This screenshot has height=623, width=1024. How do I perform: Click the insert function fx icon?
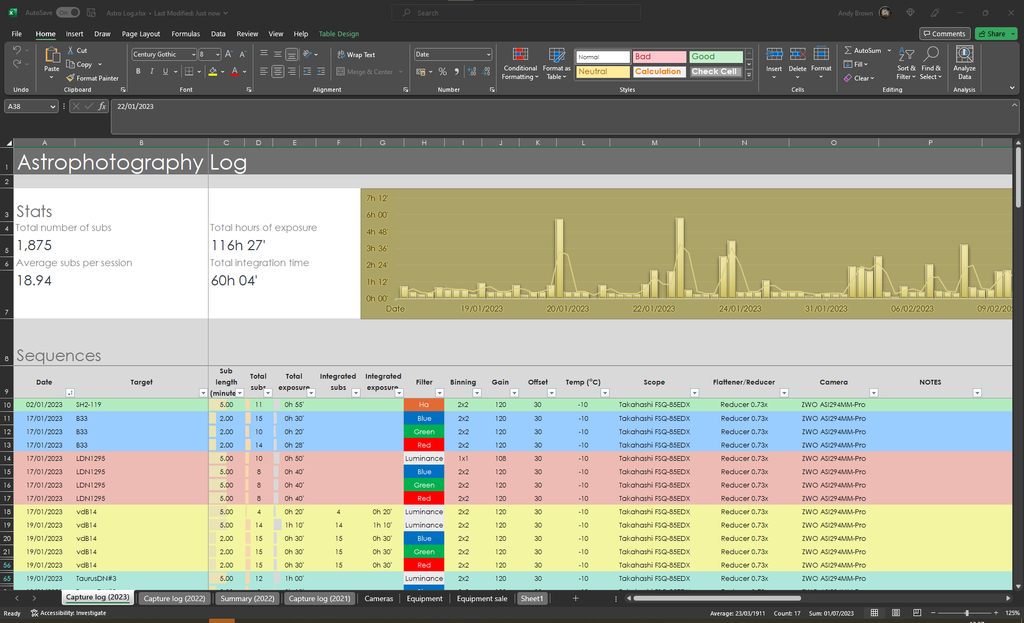tap(102, 106)
